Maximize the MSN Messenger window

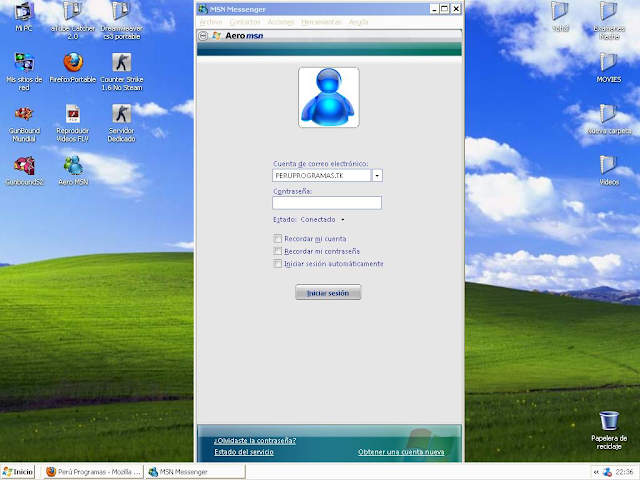coord(445,9)
